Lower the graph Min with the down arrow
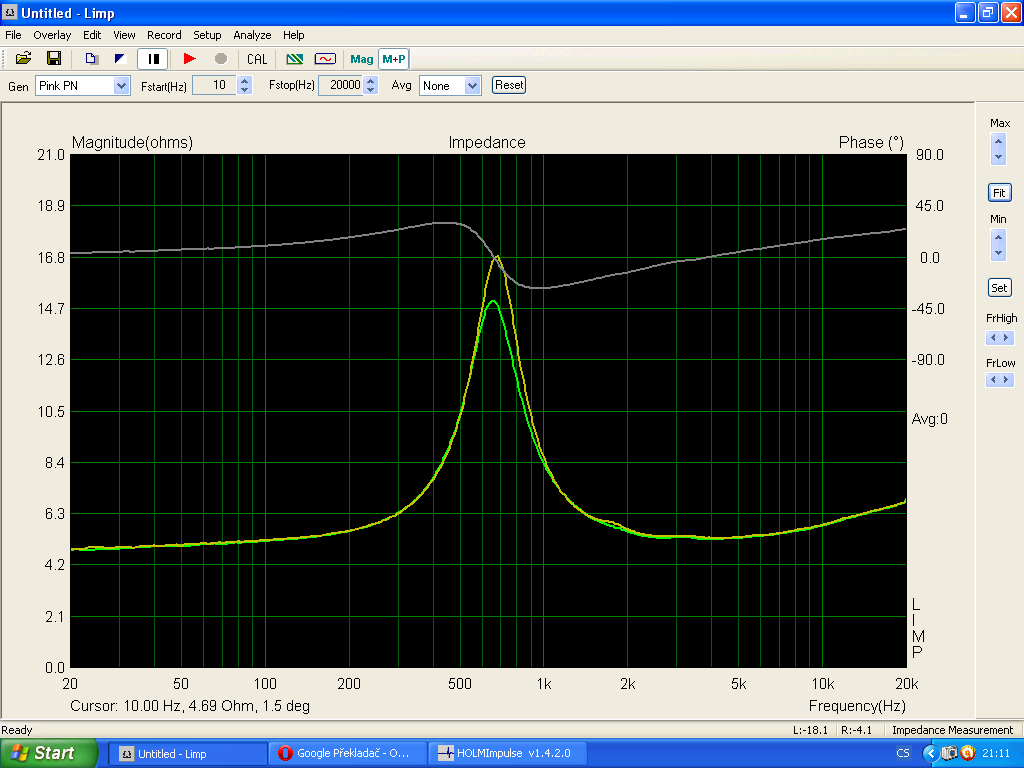The height and width of the screenshot is (768, 1024). (x=998, y=253)
